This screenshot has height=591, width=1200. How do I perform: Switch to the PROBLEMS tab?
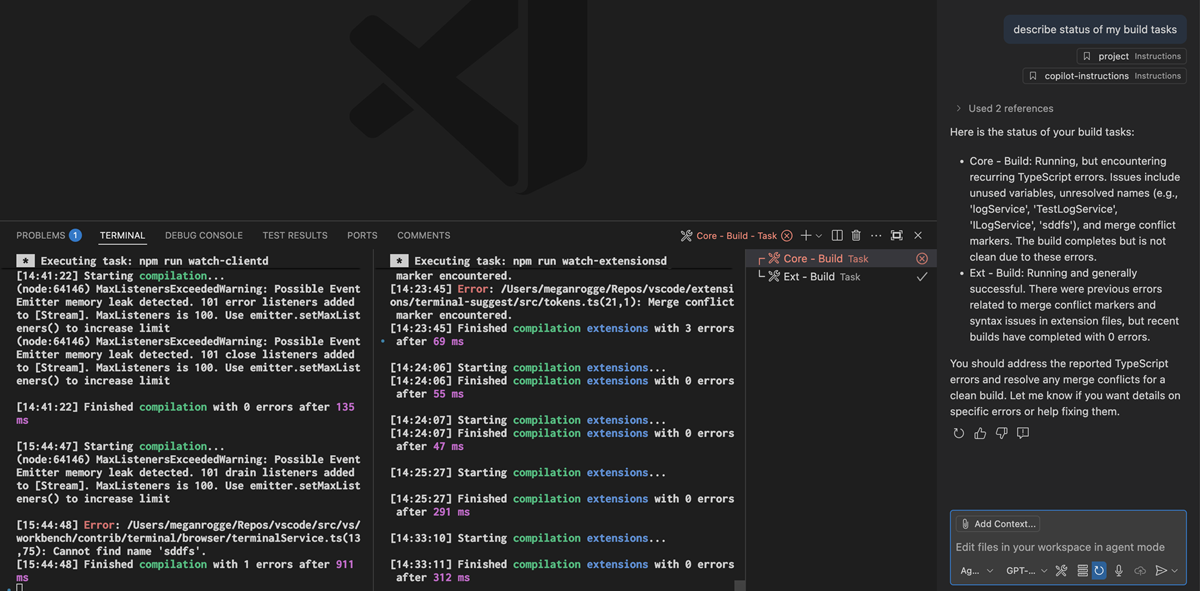40,235
